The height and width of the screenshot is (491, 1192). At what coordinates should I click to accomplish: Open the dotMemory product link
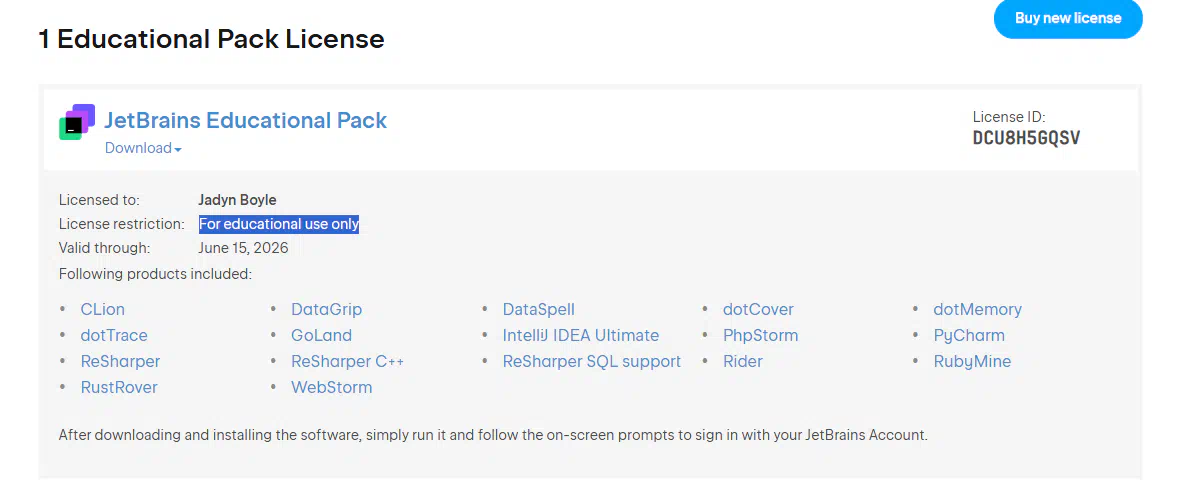point(978,309)
